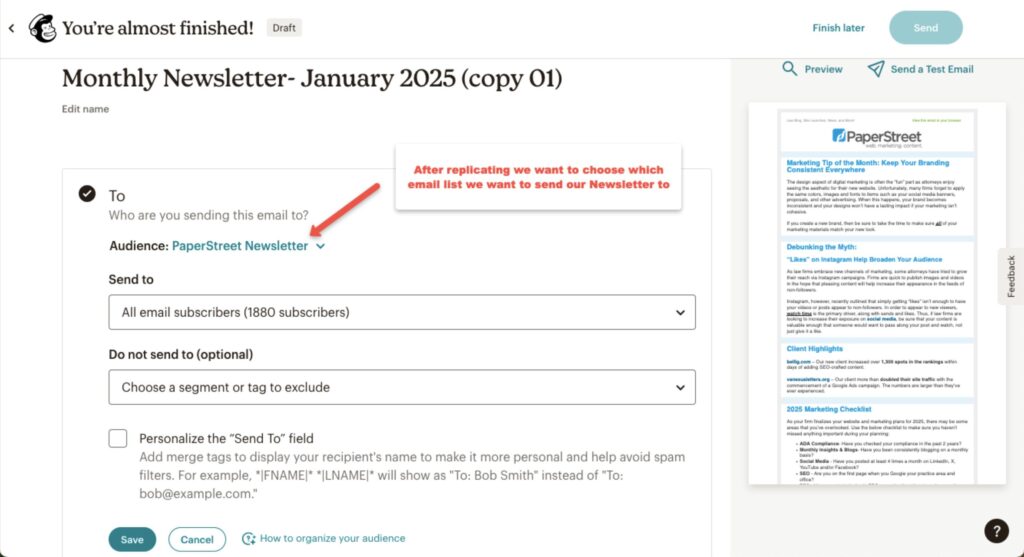The image size is (1024, 557).
Task: Open the newsletter preview thumbnail
Action: click(876, 293)
